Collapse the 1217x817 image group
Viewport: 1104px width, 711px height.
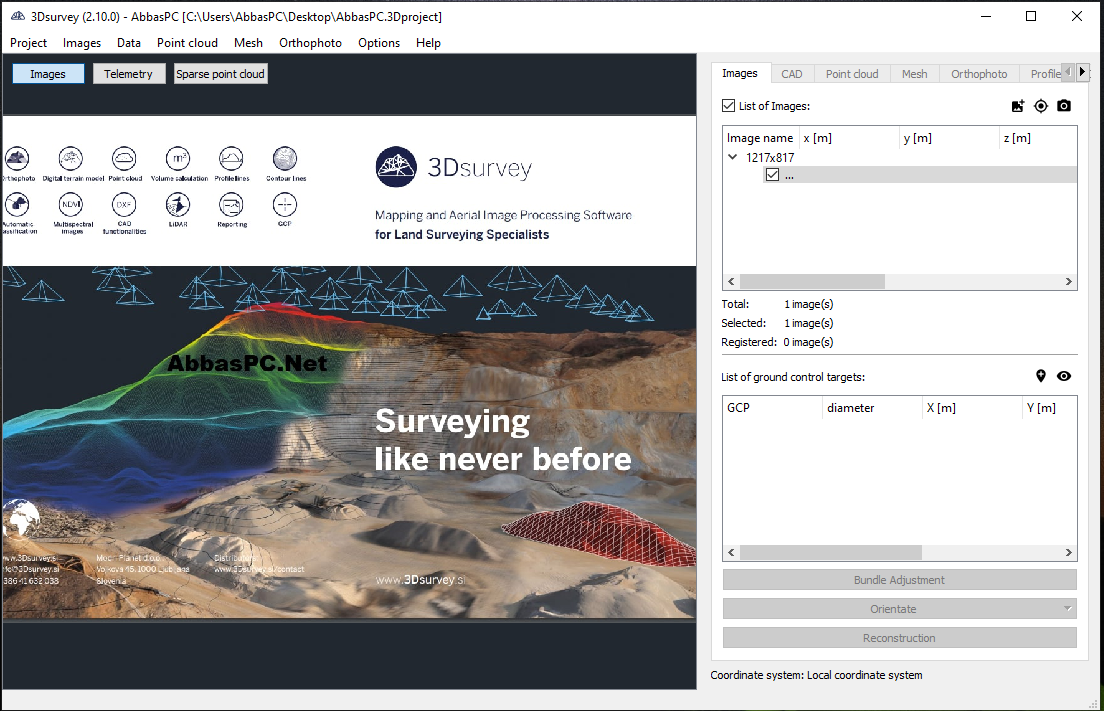click(732, 157)
